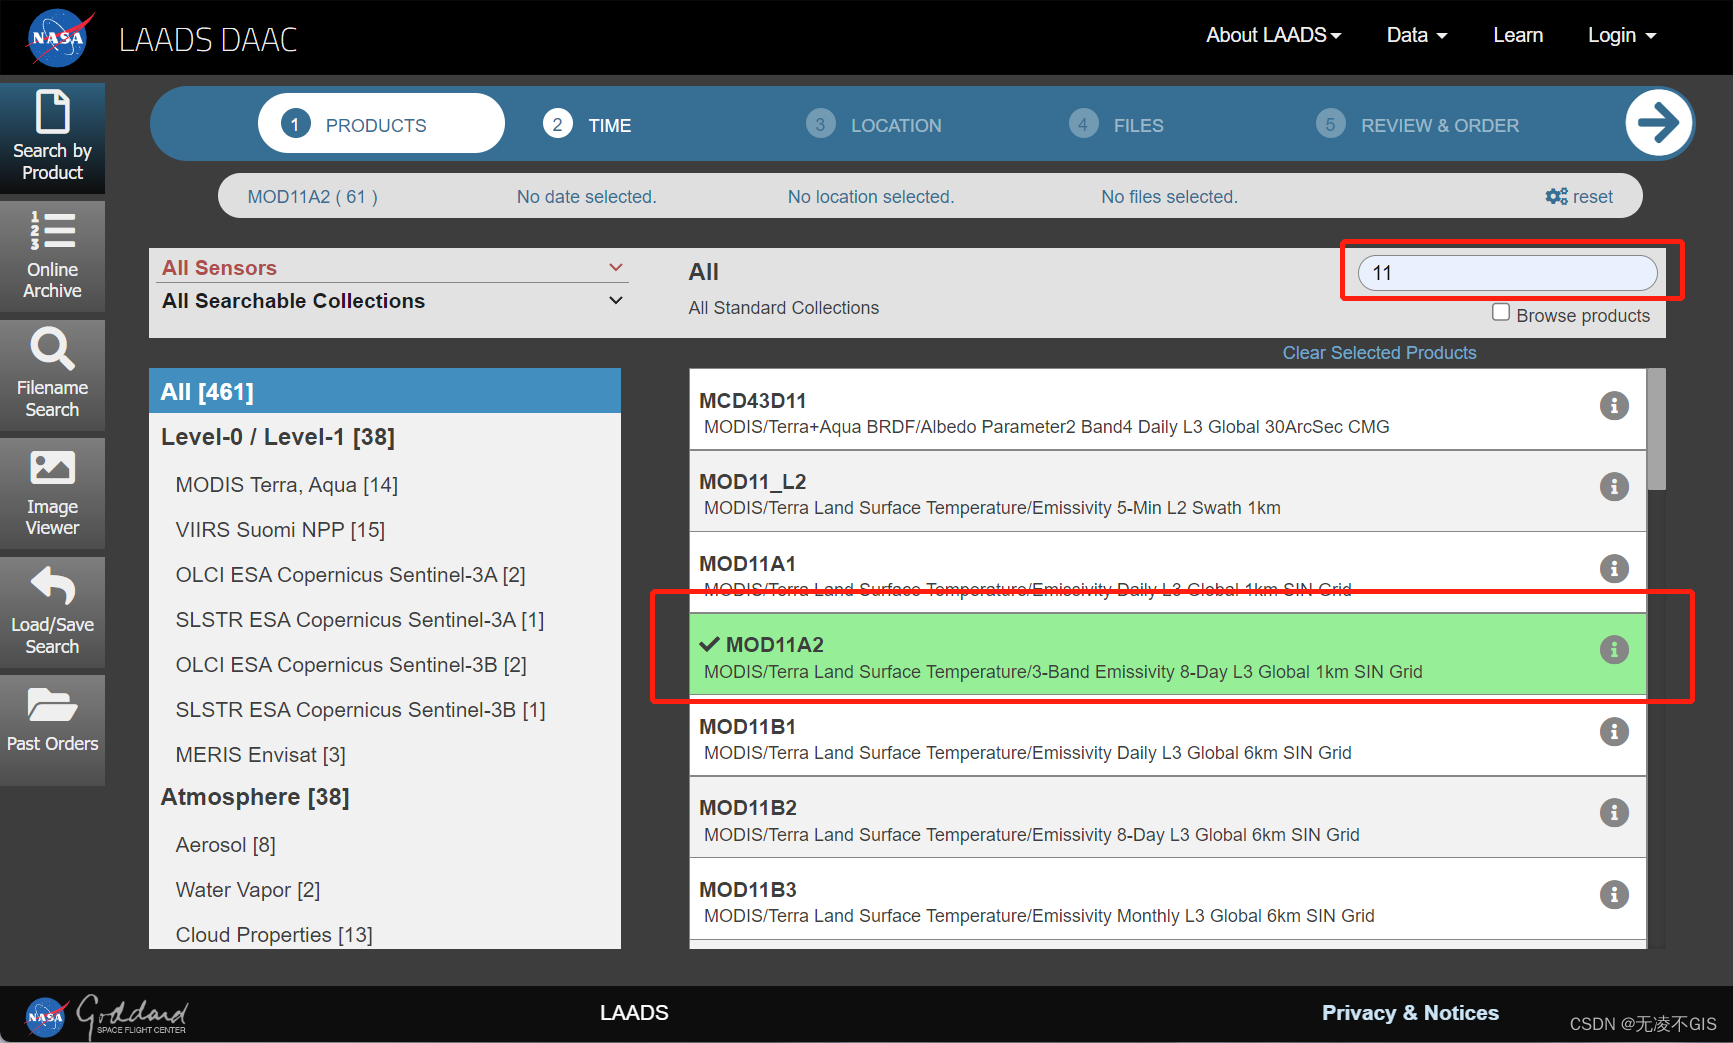Open Load/Save Search in sidebar
This screenshot has width=1733, height=1043.
click(52, 612)
